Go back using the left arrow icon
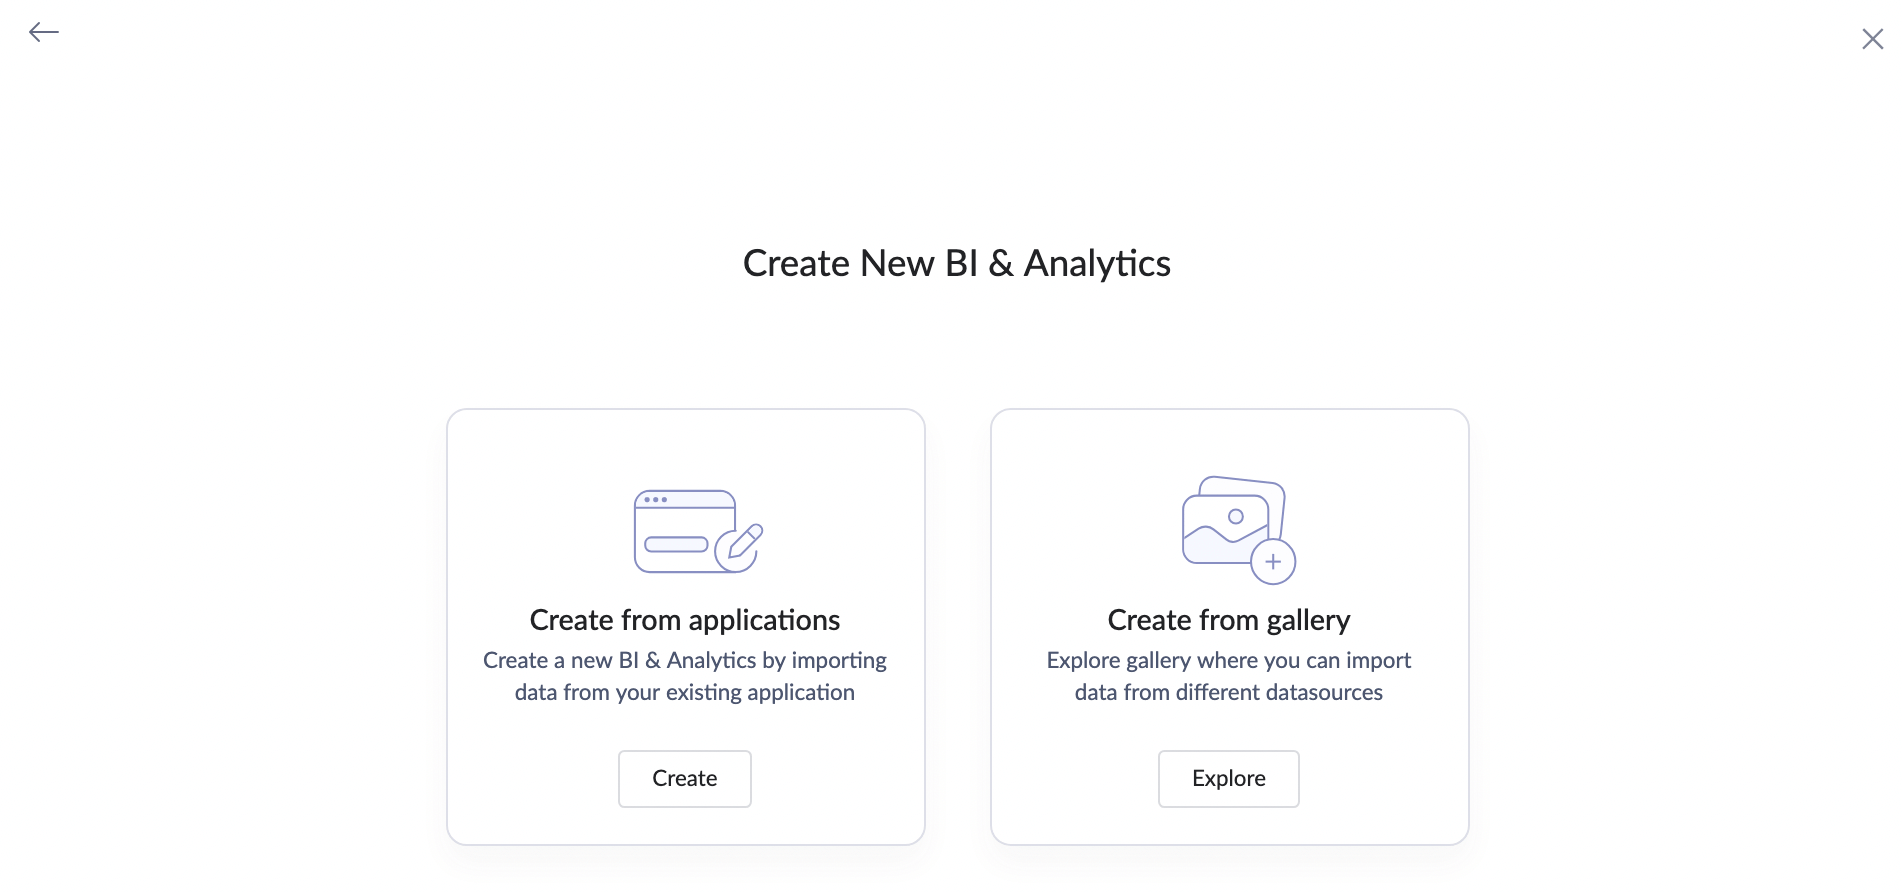Viewport: 1902px width, 892px height. coord(44,32)
